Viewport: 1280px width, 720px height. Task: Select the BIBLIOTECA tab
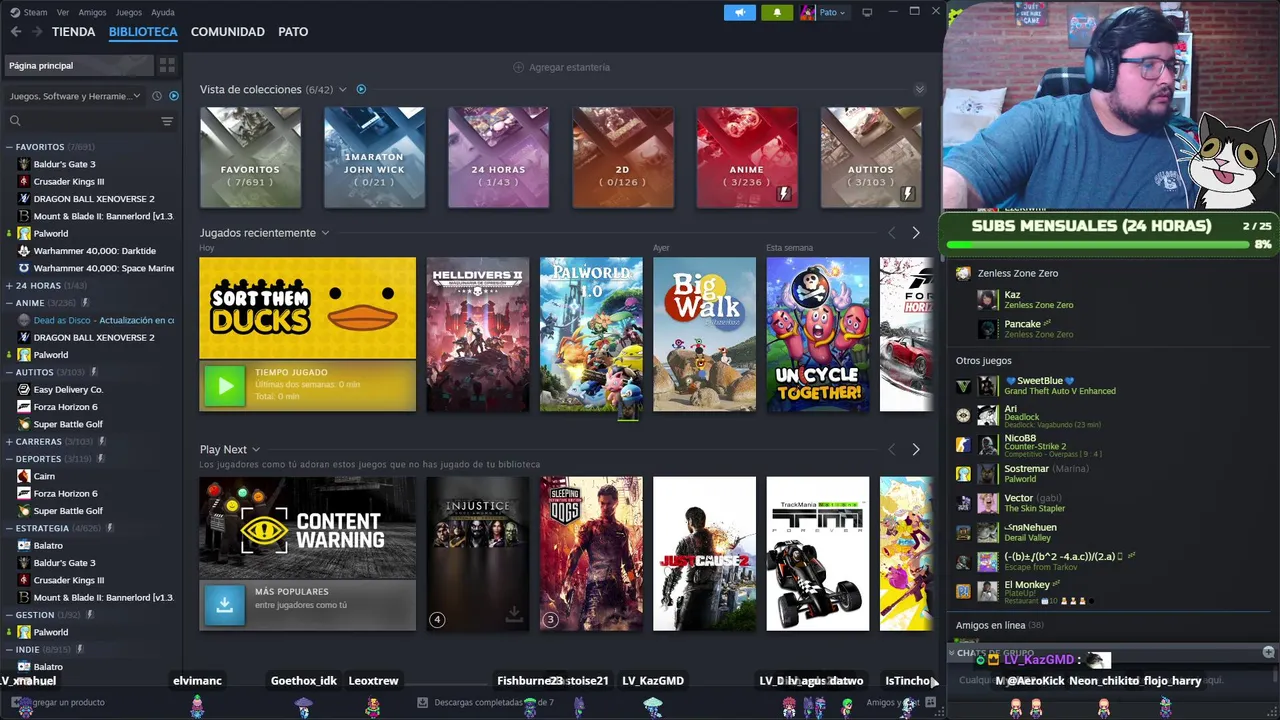pyautogui.click(x=143, y=32)
